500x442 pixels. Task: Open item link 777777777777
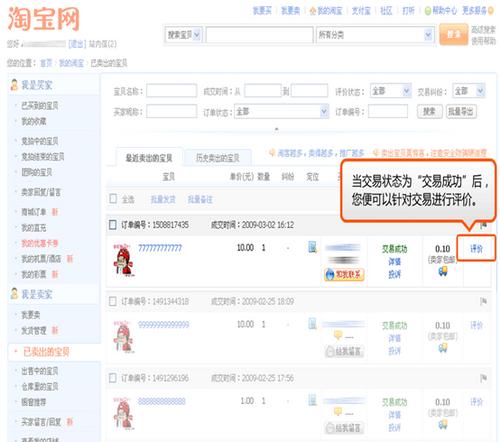160,248
